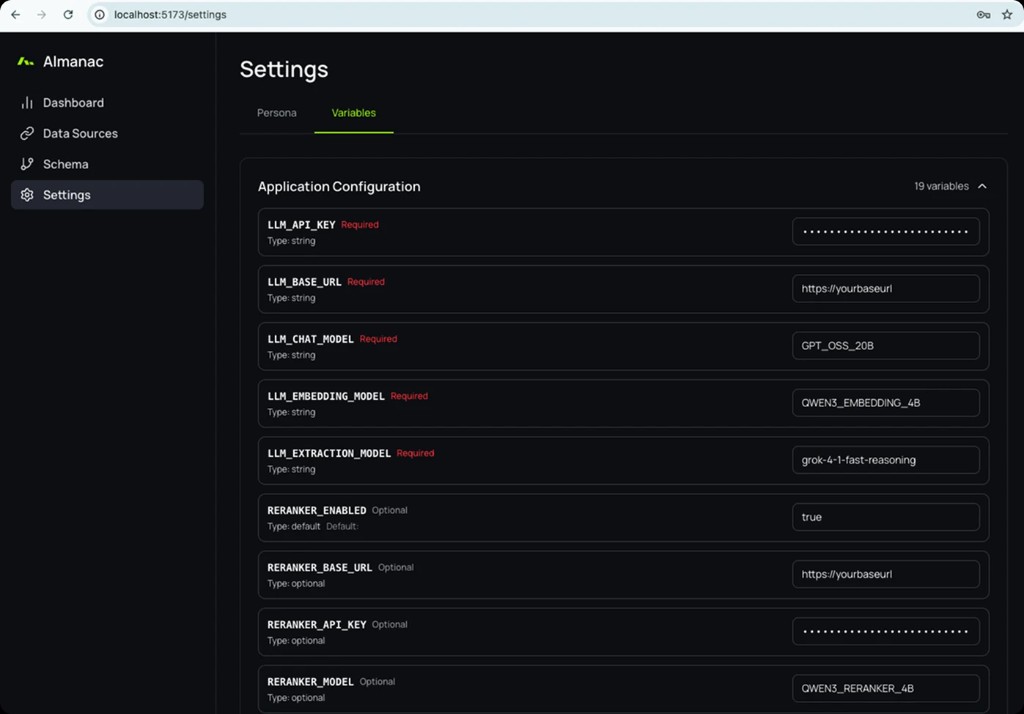
Task: Click the LLM_EXTRACTION_MODEL variable name
Action: (x=329, y=453)
